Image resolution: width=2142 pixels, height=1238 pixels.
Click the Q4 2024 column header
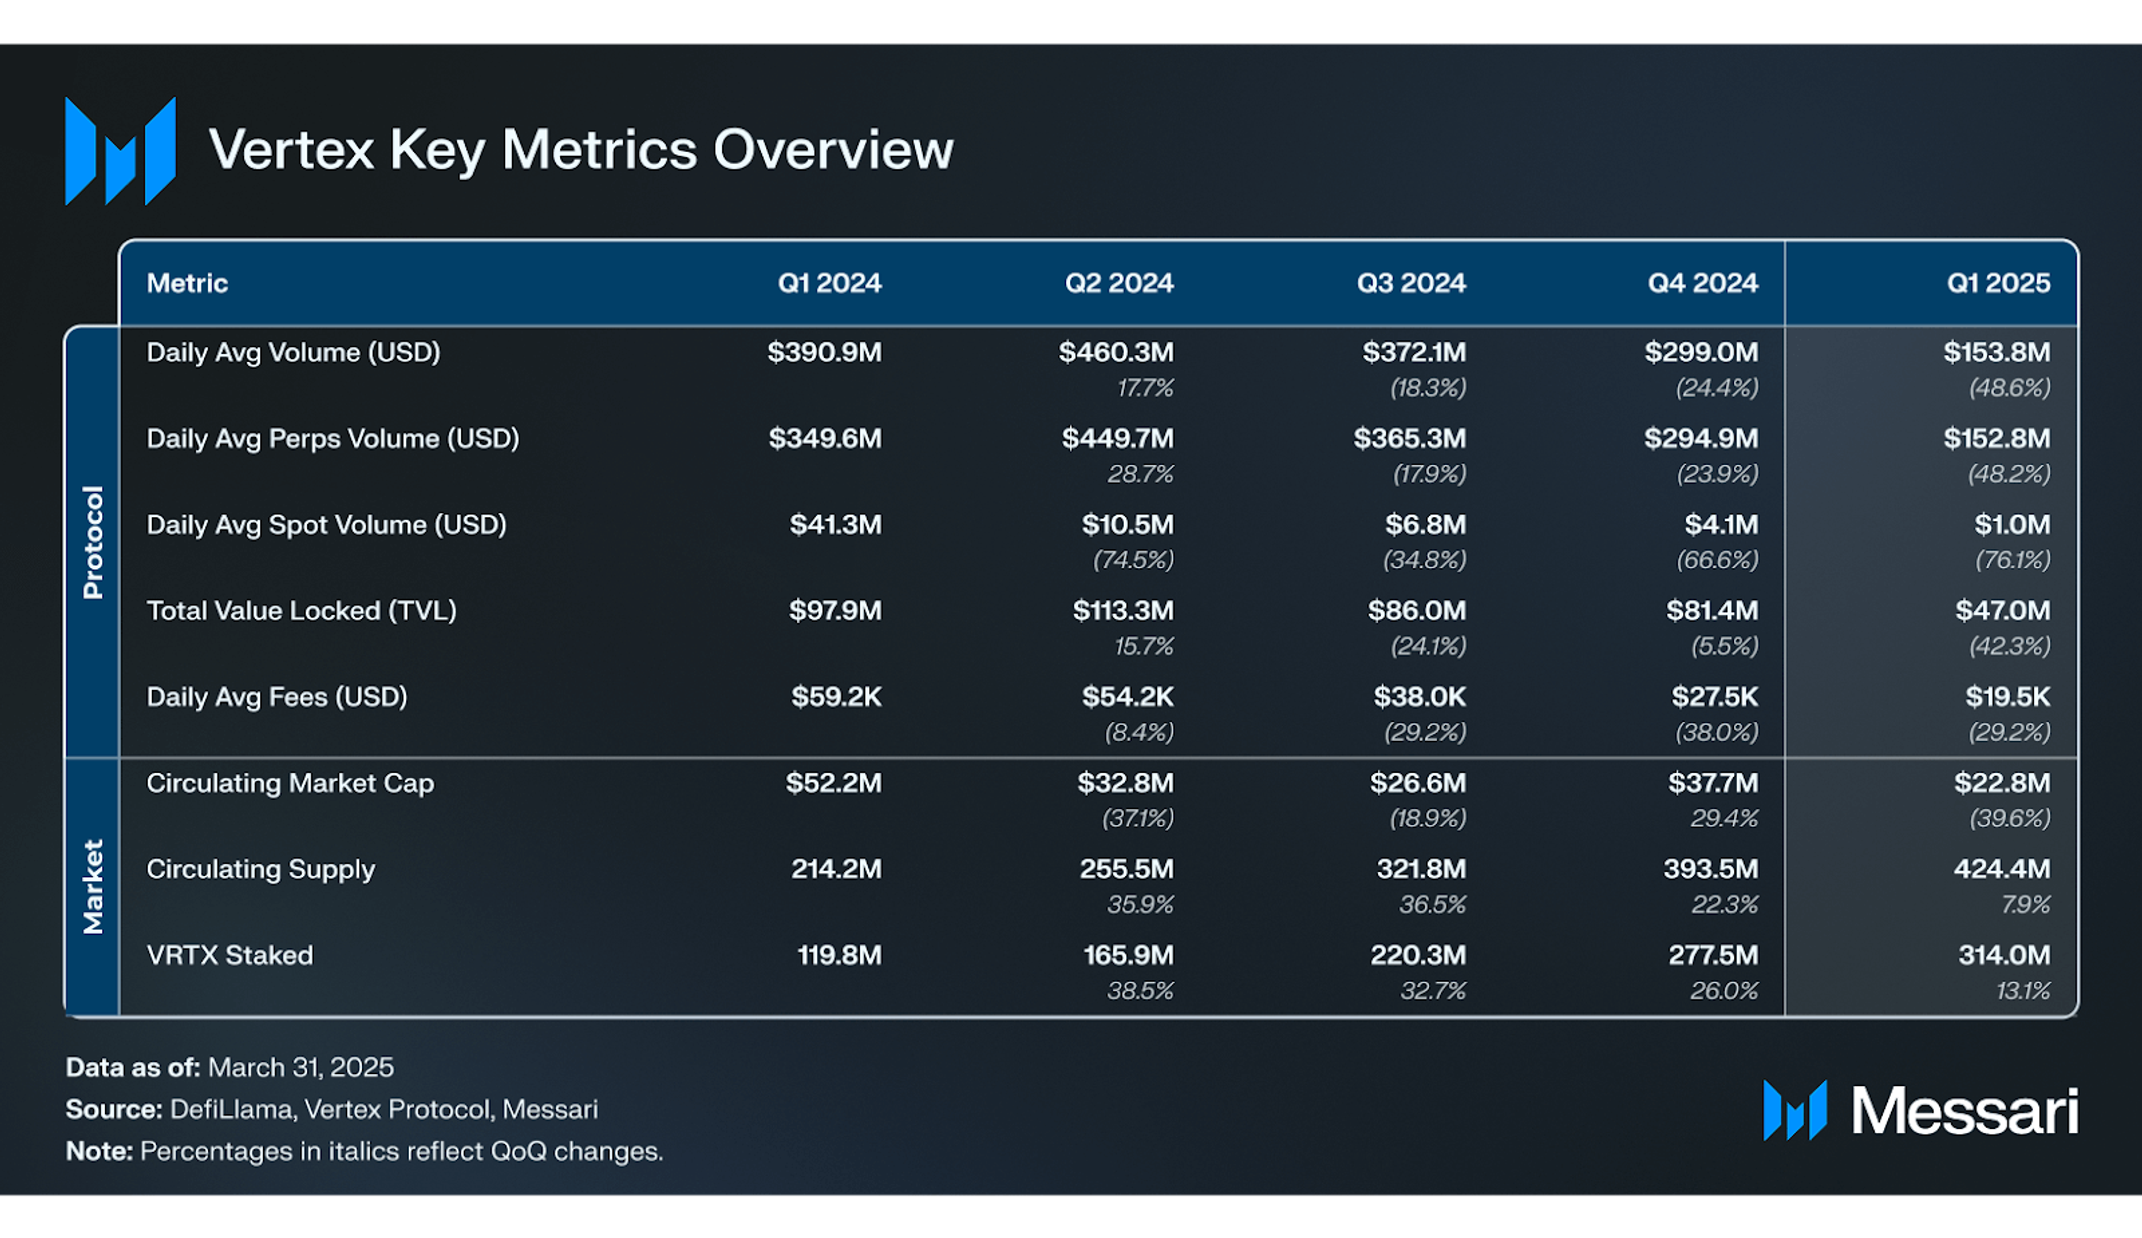pyautogui.click(x=1702, y=283)
